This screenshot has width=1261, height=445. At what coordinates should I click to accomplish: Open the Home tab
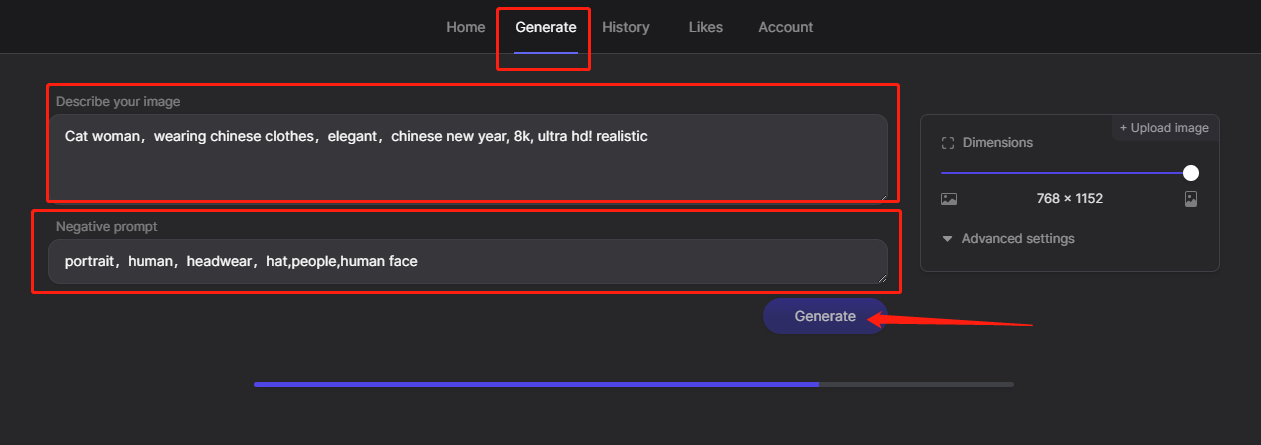pos(465,27)
